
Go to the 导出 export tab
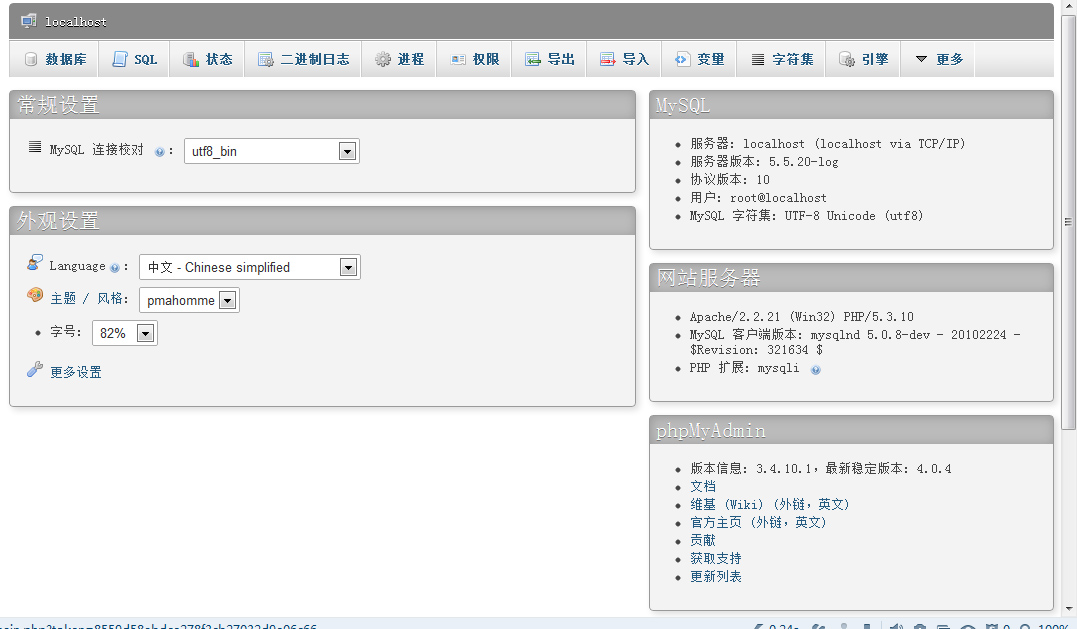550,60
